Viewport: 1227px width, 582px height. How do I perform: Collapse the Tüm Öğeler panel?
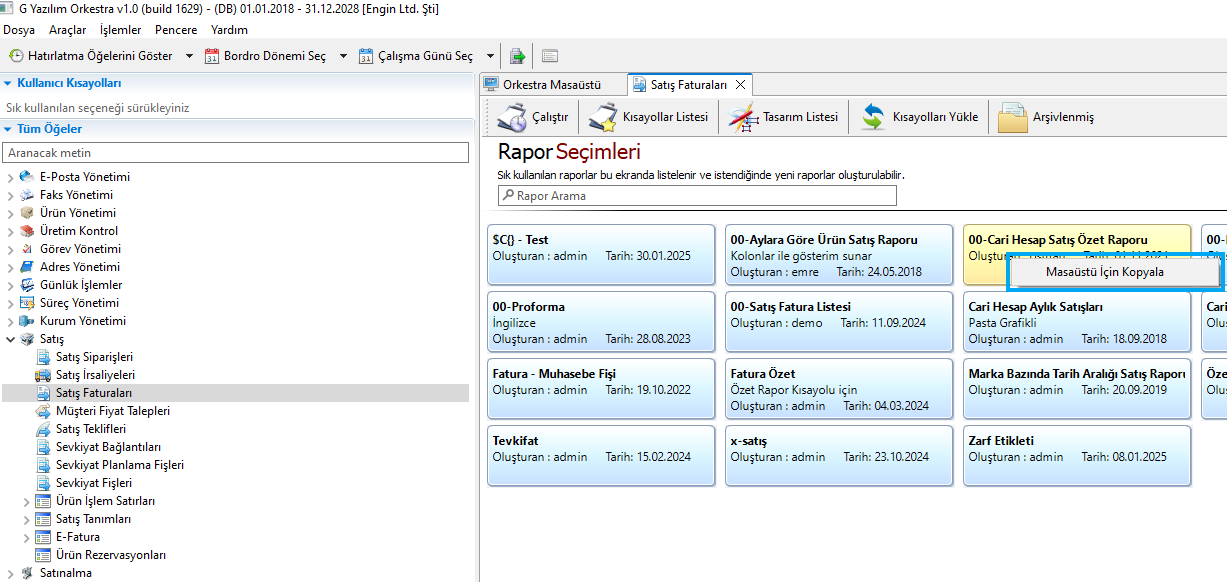tap(9, 129)
